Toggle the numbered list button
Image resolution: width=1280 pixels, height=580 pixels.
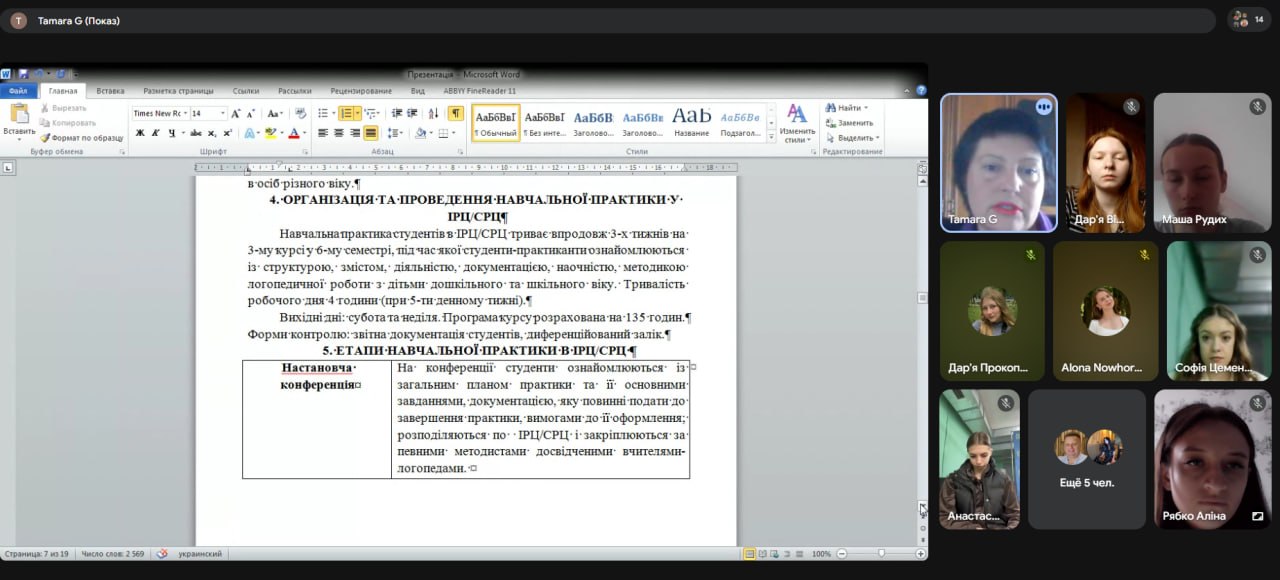click(x=347, y=113)
